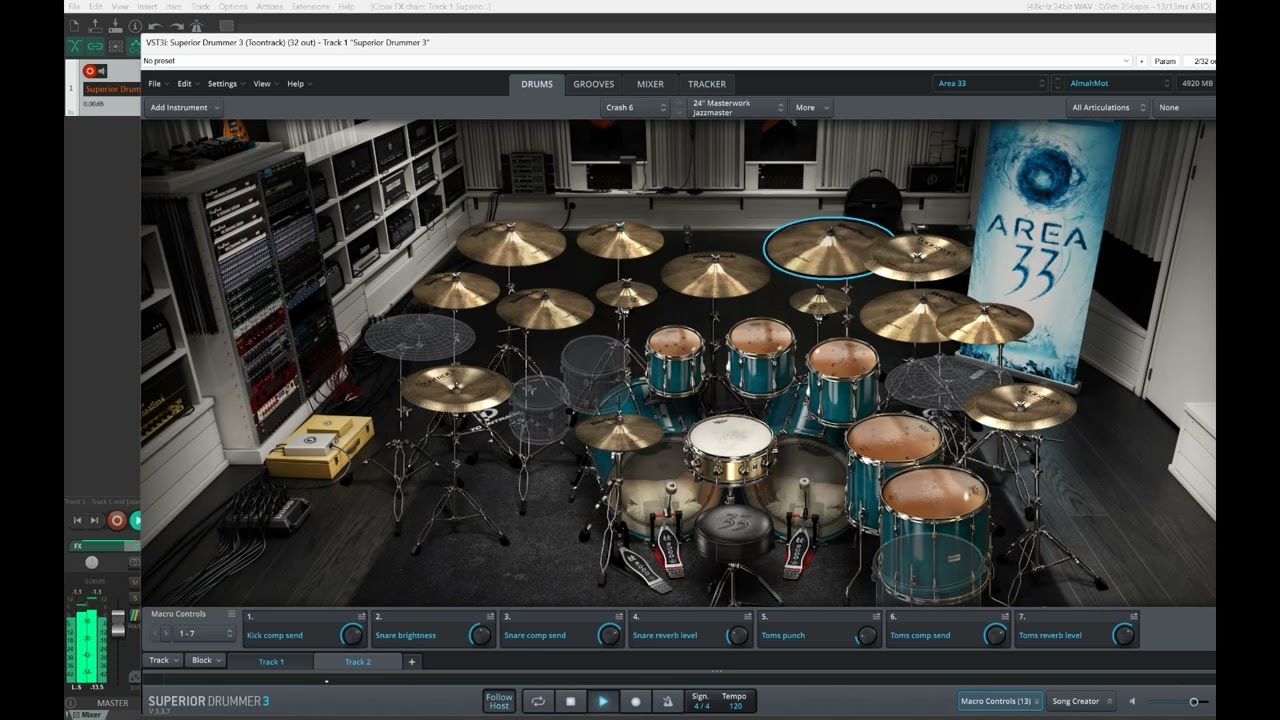Toggle the metronome icon
This screenshot has height=720, width=1280.
point(667,701)
